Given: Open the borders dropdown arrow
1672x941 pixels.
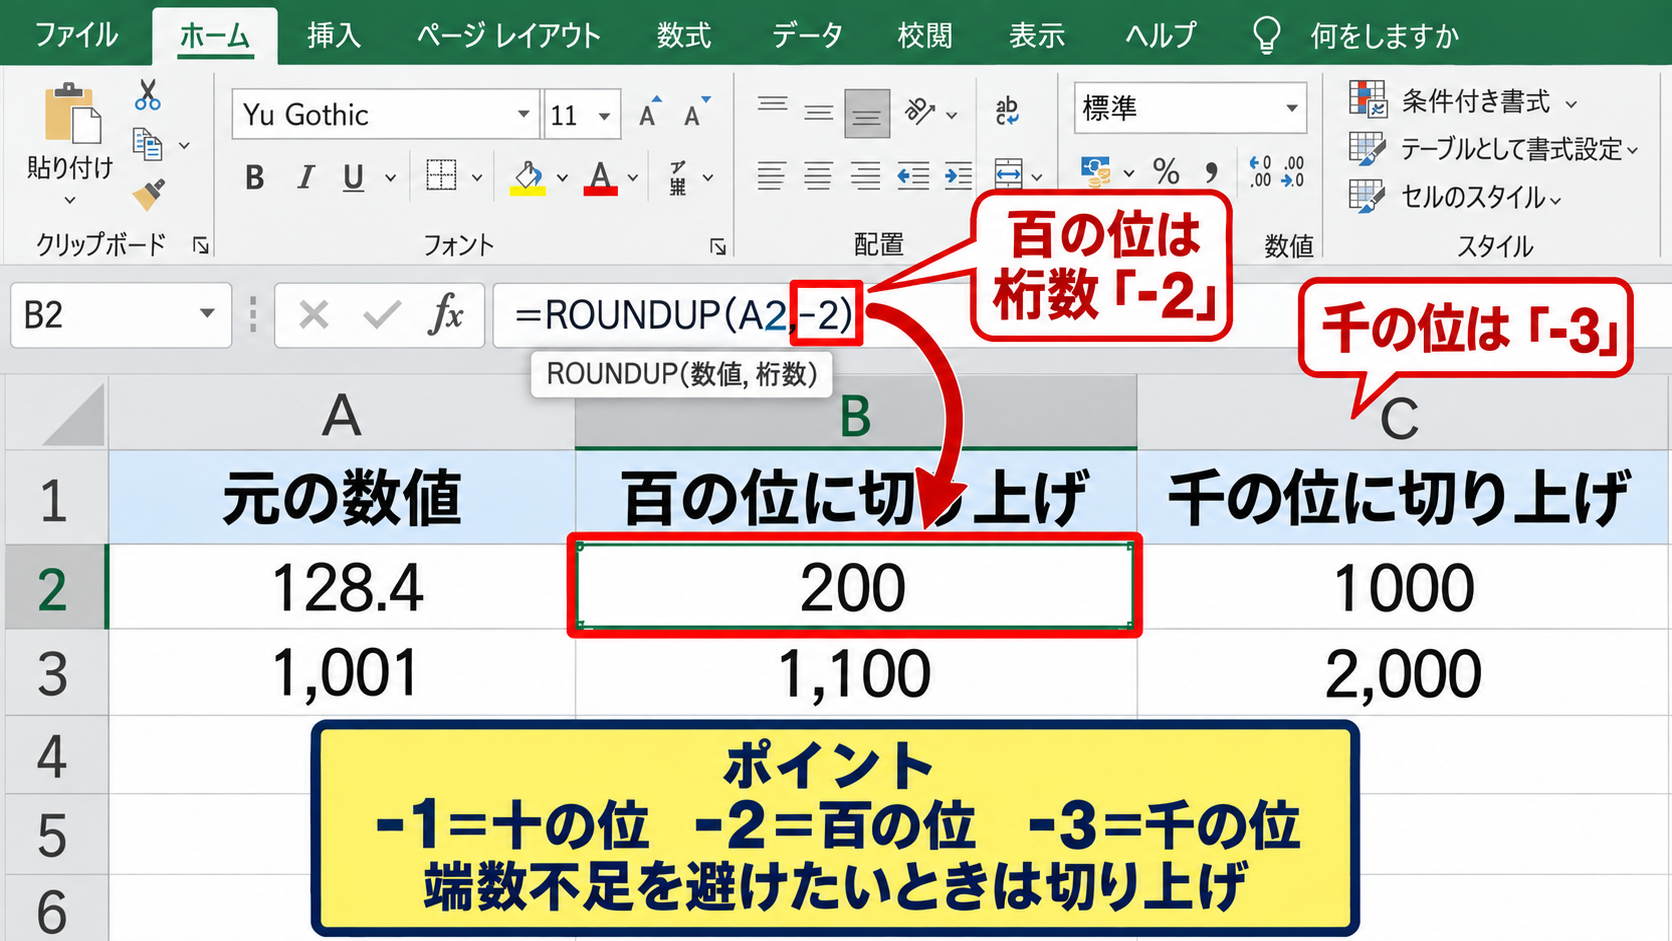Looking at the screenshot, I should coord(477,178).
